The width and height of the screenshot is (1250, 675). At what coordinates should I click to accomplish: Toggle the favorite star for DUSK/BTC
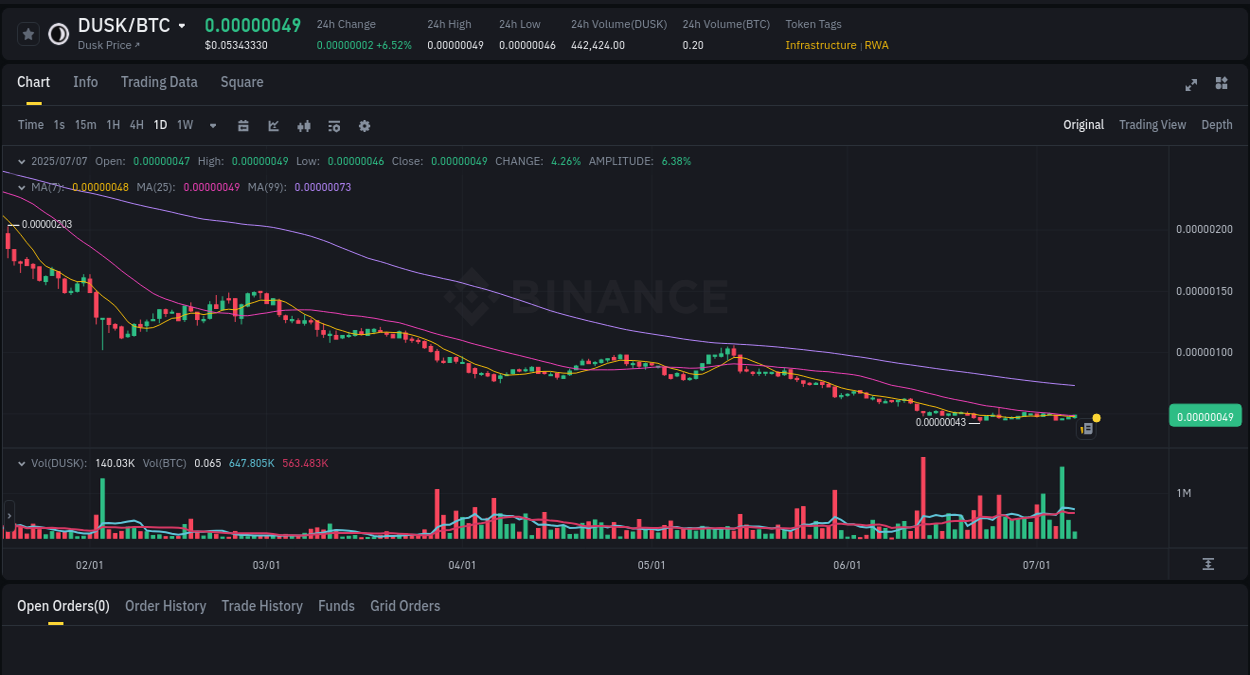tap(28, 33)
